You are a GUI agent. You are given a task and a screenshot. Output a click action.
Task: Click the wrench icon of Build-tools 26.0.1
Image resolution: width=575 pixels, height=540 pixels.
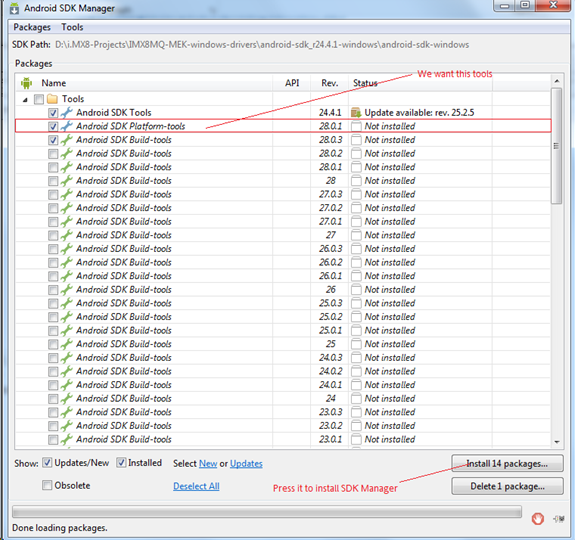(66, 276)
